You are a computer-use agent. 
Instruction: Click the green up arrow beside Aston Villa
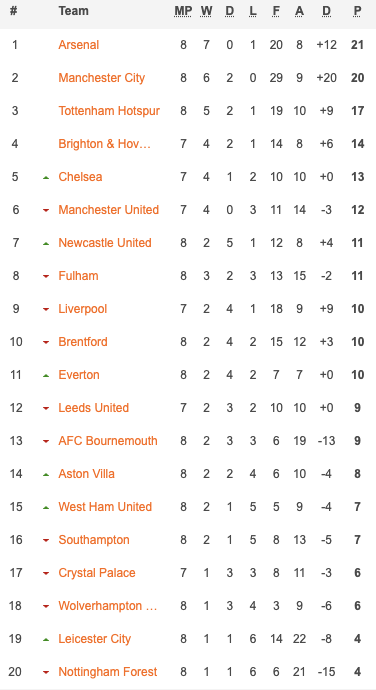click(46, 474)
